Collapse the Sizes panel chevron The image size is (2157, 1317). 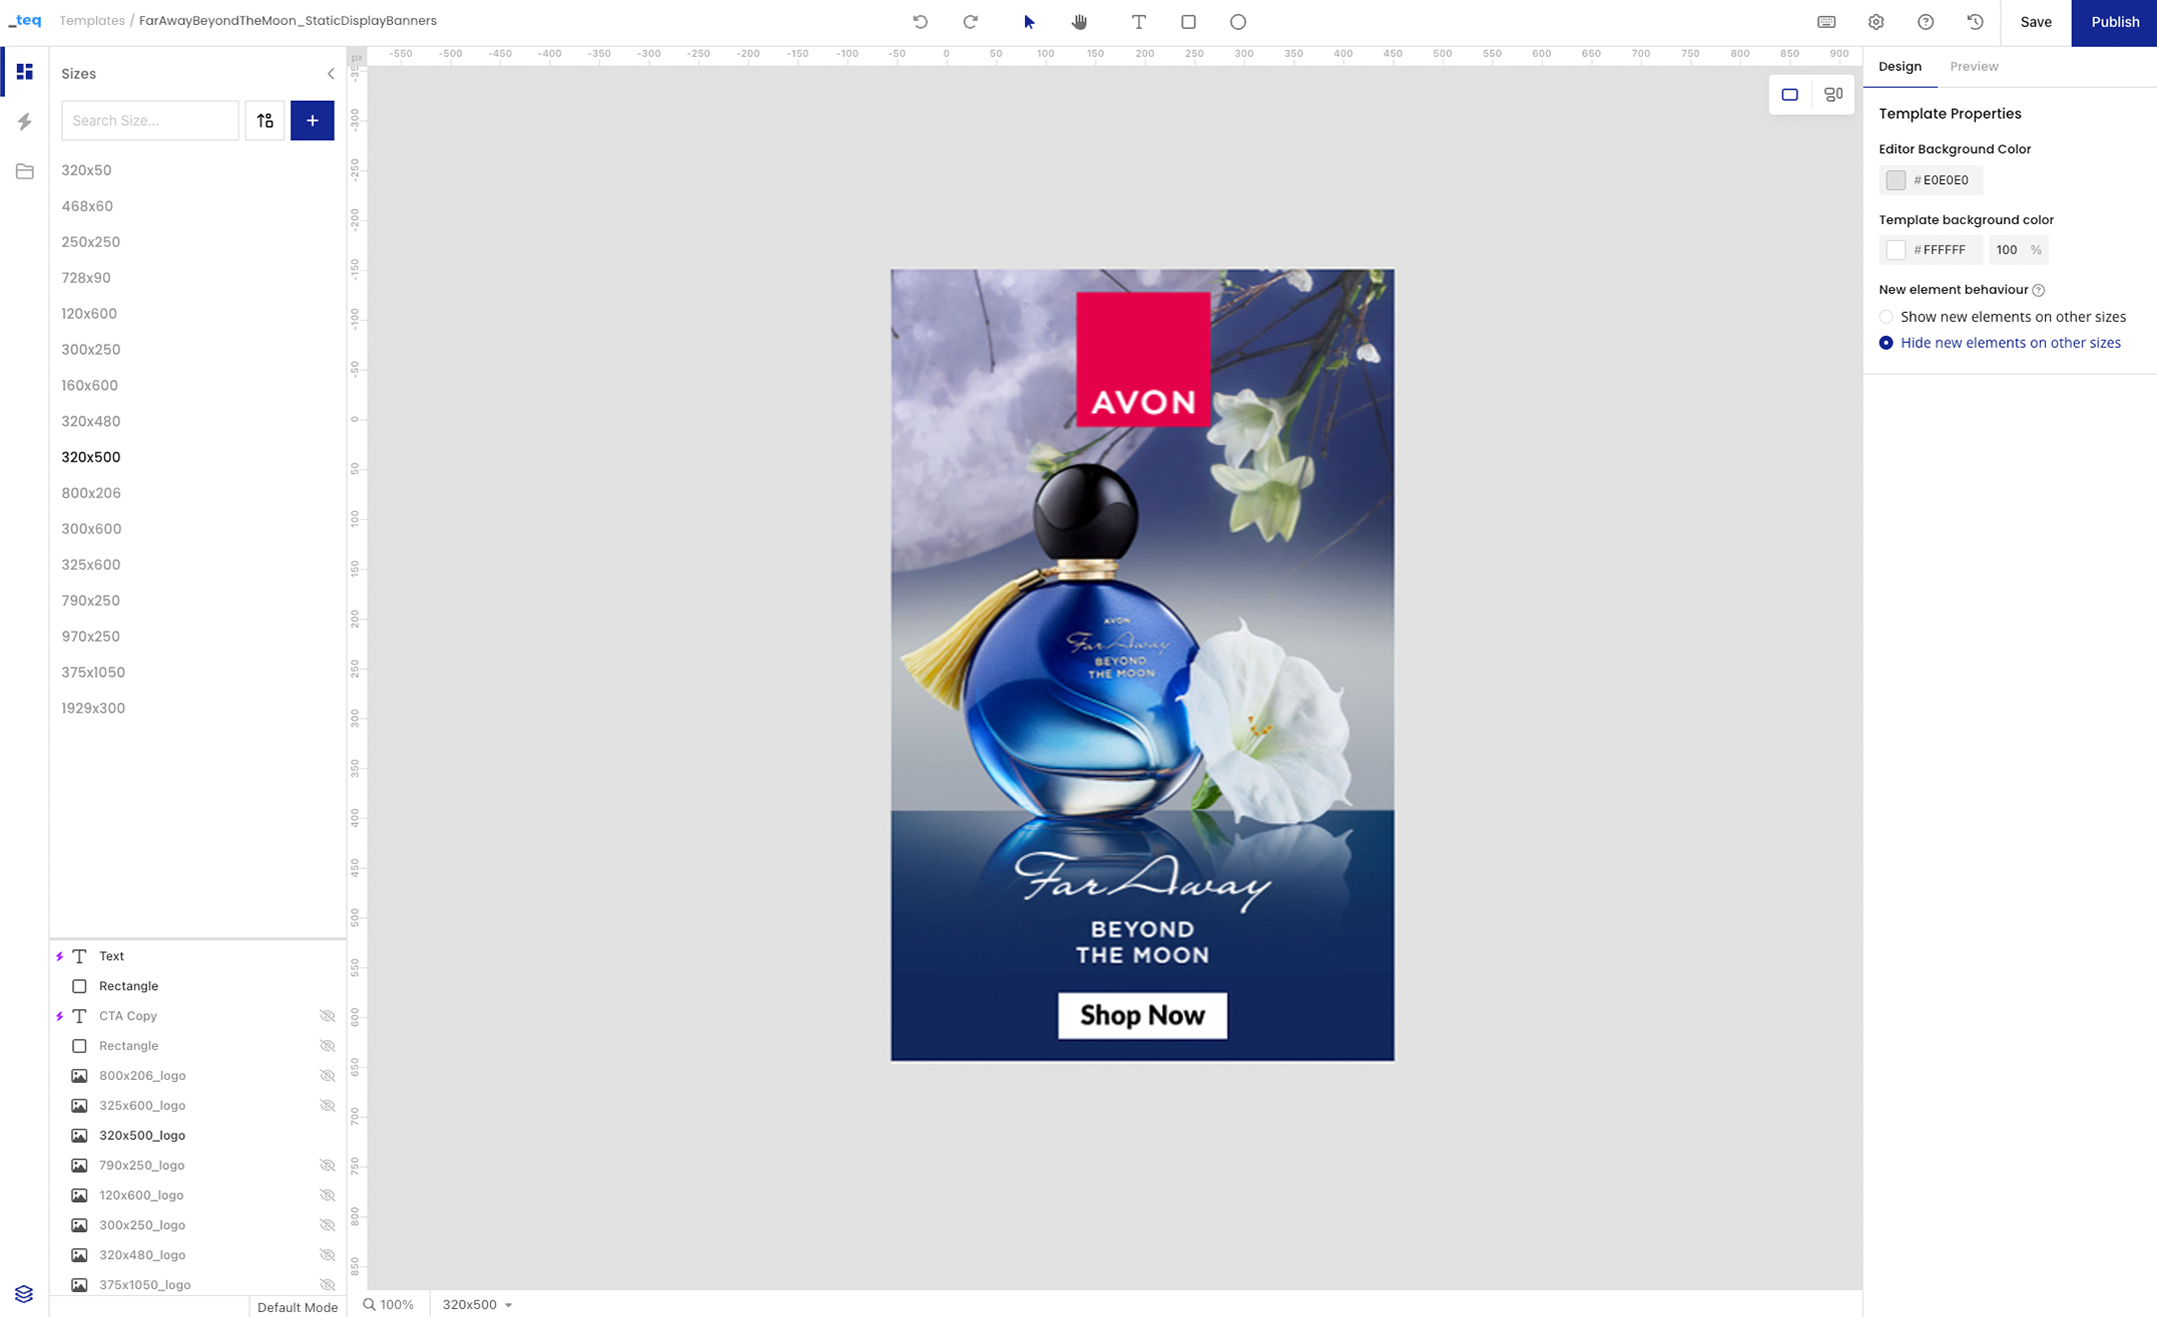(331, 74)
